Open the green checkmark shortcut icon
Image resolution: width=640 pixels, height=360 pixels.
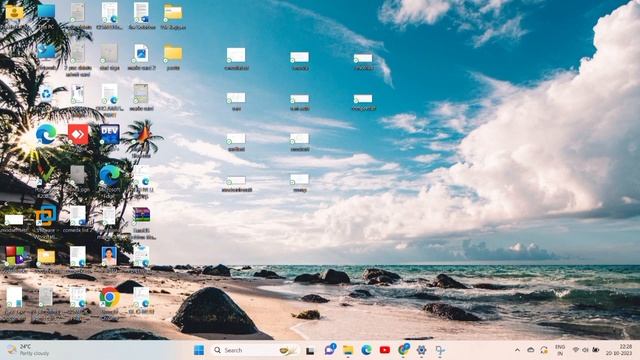pos(46,175)
